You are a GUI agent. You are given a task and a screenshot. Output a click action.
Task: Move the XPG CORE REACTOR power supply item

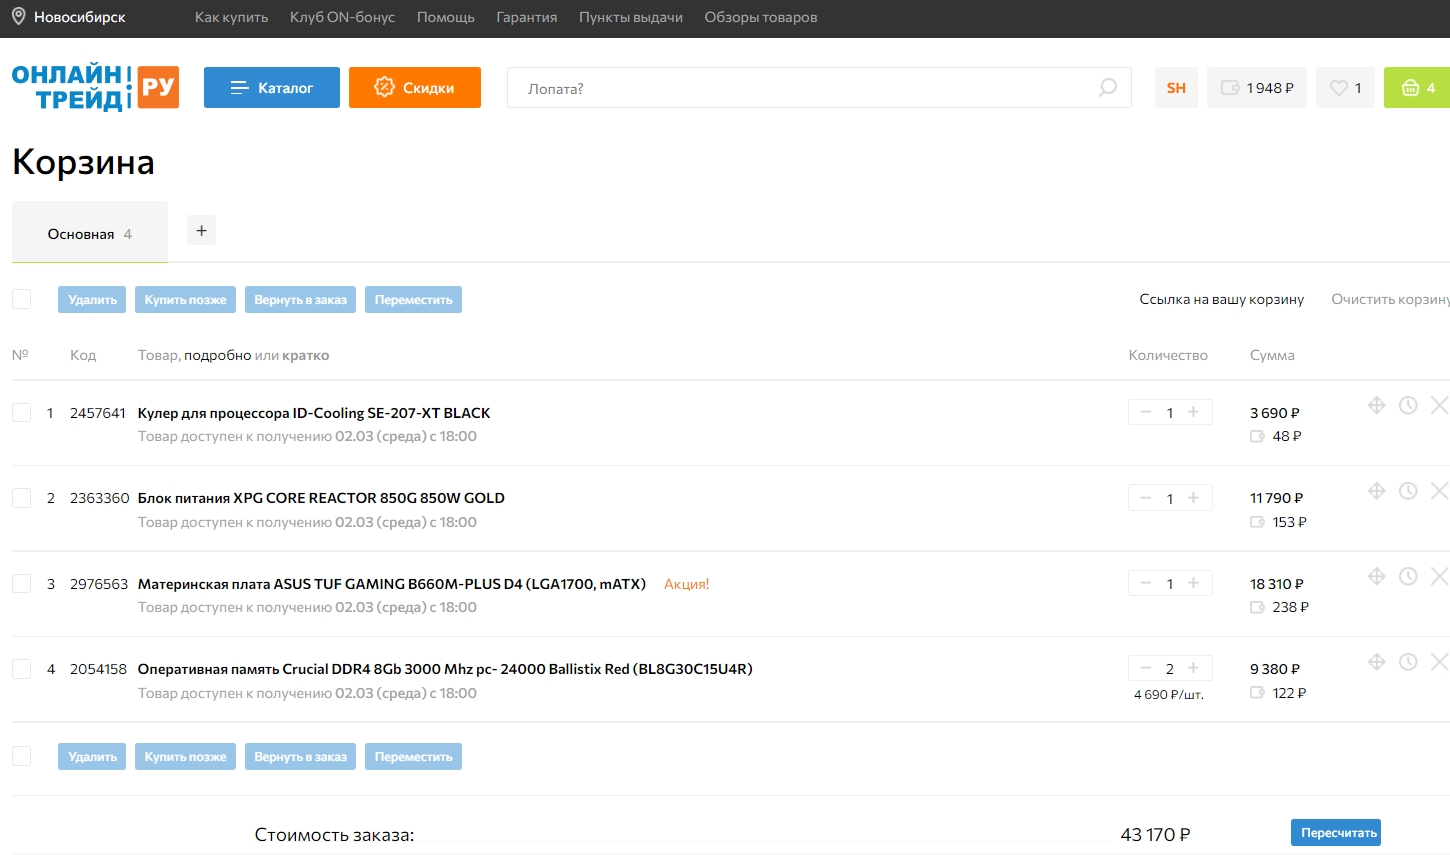[1377, 491]
